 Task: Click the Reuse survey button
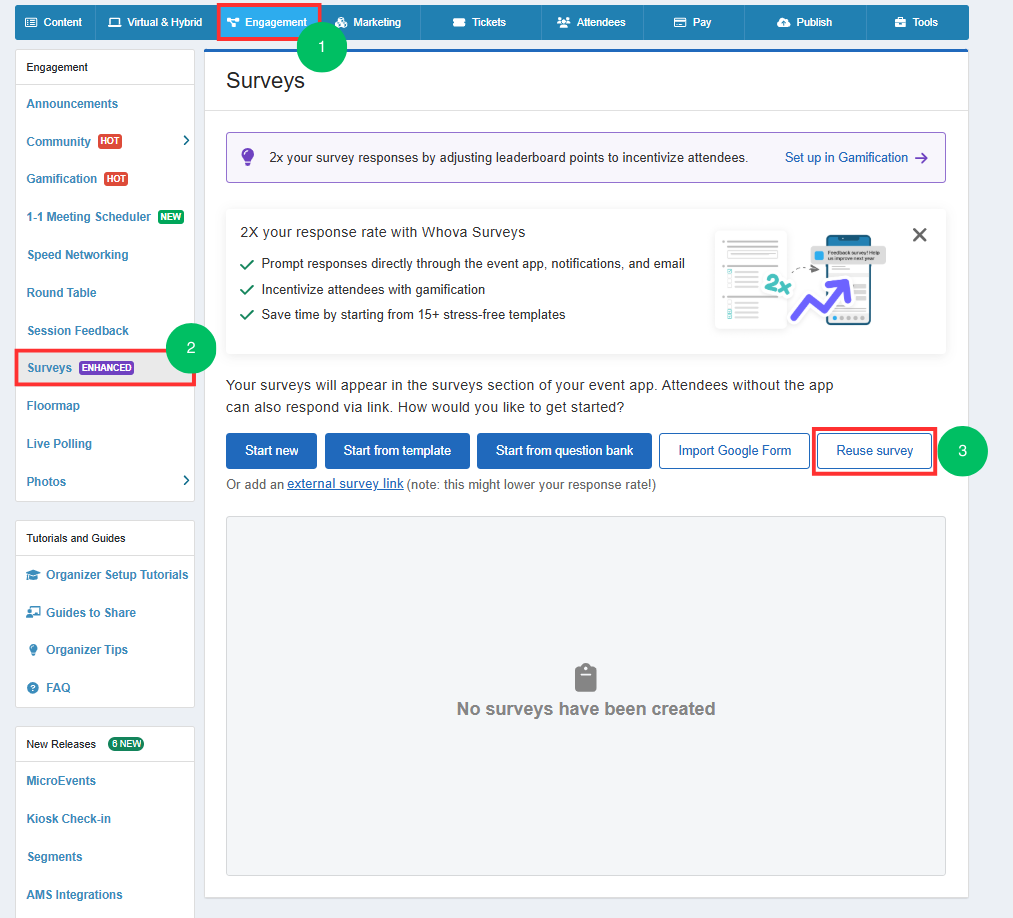(875, 451)
